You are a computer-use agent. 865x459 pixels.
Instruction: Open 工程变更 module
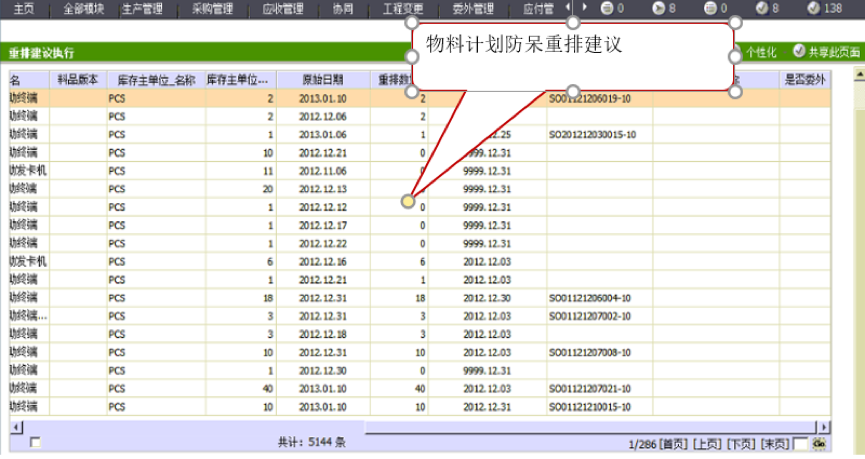point(403,8)
